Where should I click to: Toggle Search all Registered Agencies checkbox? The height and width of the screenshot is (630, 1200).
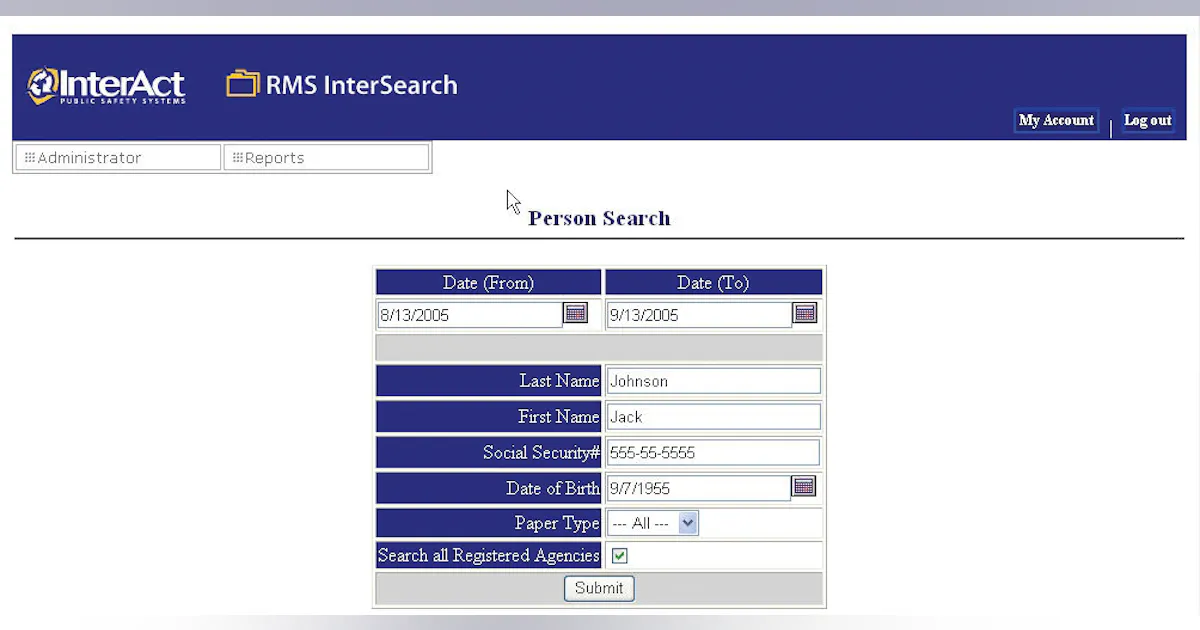tap(620, 555)
